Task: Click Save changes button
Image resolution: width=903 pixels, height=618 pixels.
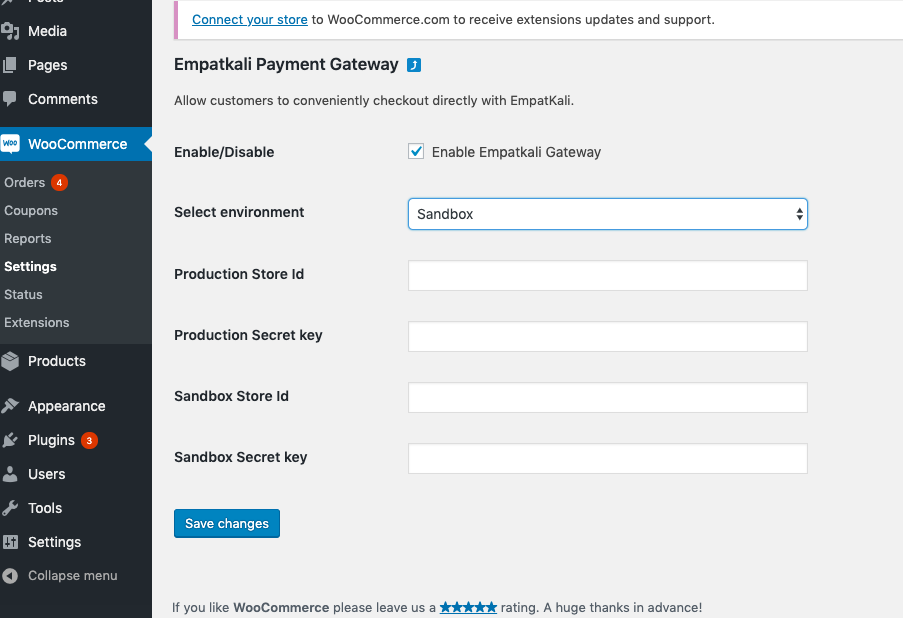Action: pos(227,524)
